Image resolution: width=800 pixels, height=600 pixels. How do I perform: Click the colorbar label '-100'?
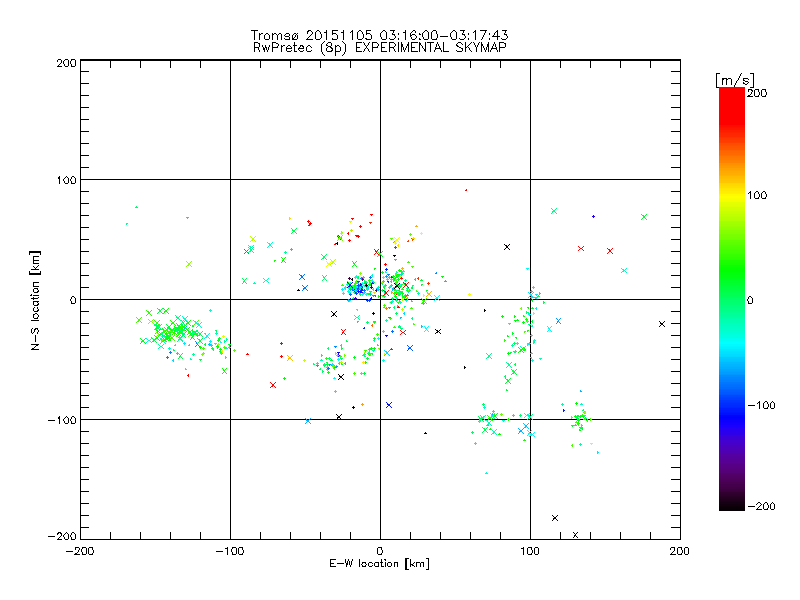pyautogui.click(x=761, y=405)
